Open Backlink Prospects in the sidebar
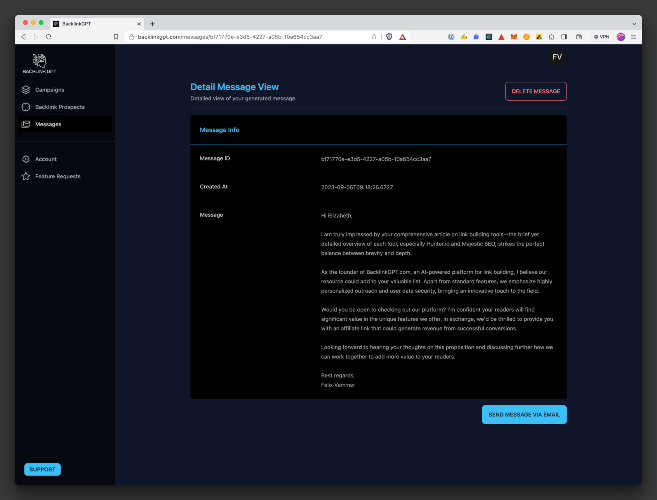The image size is (657, 500). (x=59, y=107)
